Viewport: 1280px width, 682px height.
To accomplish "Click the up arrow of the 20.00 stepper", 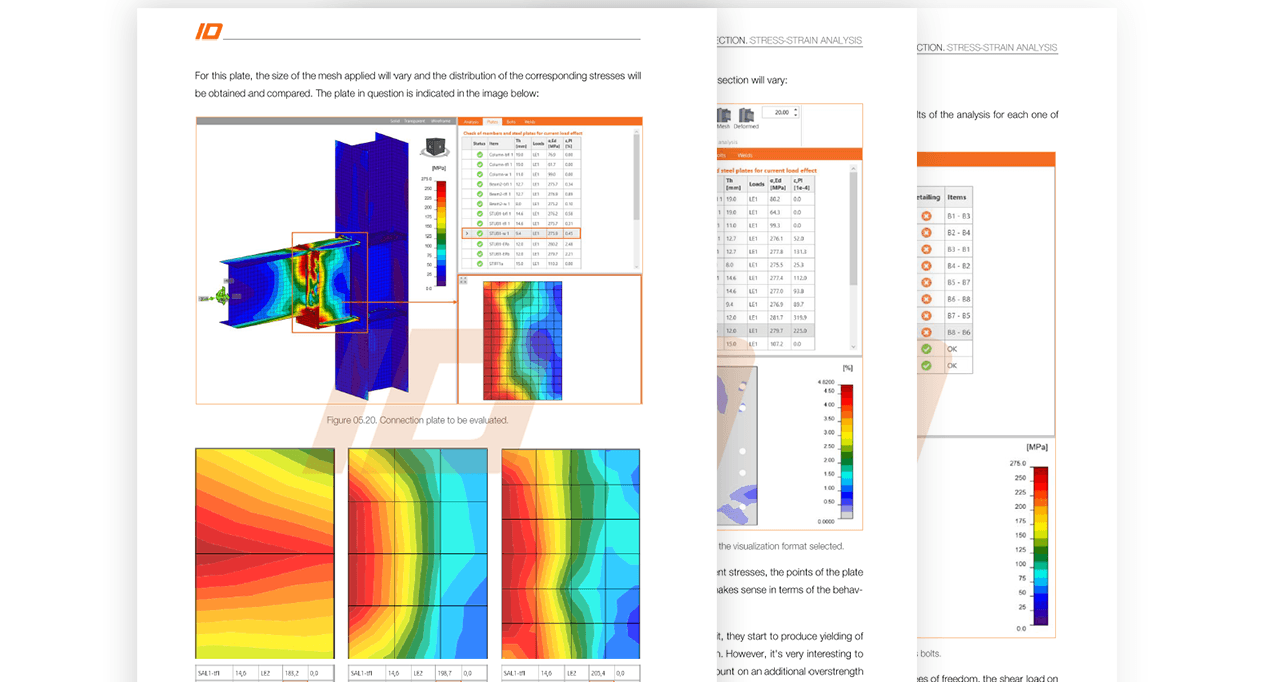I will 795,109.
